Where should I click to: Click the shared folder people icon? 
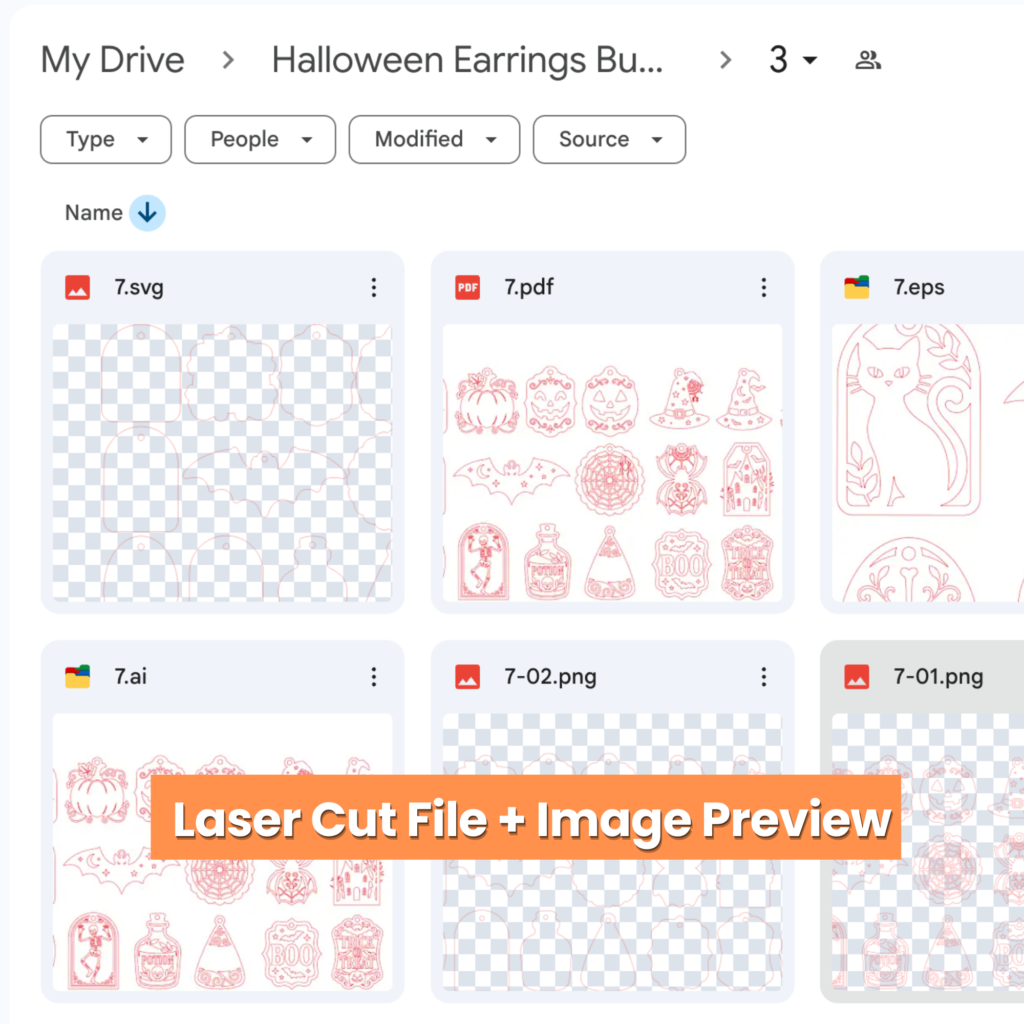coord(868,60)
